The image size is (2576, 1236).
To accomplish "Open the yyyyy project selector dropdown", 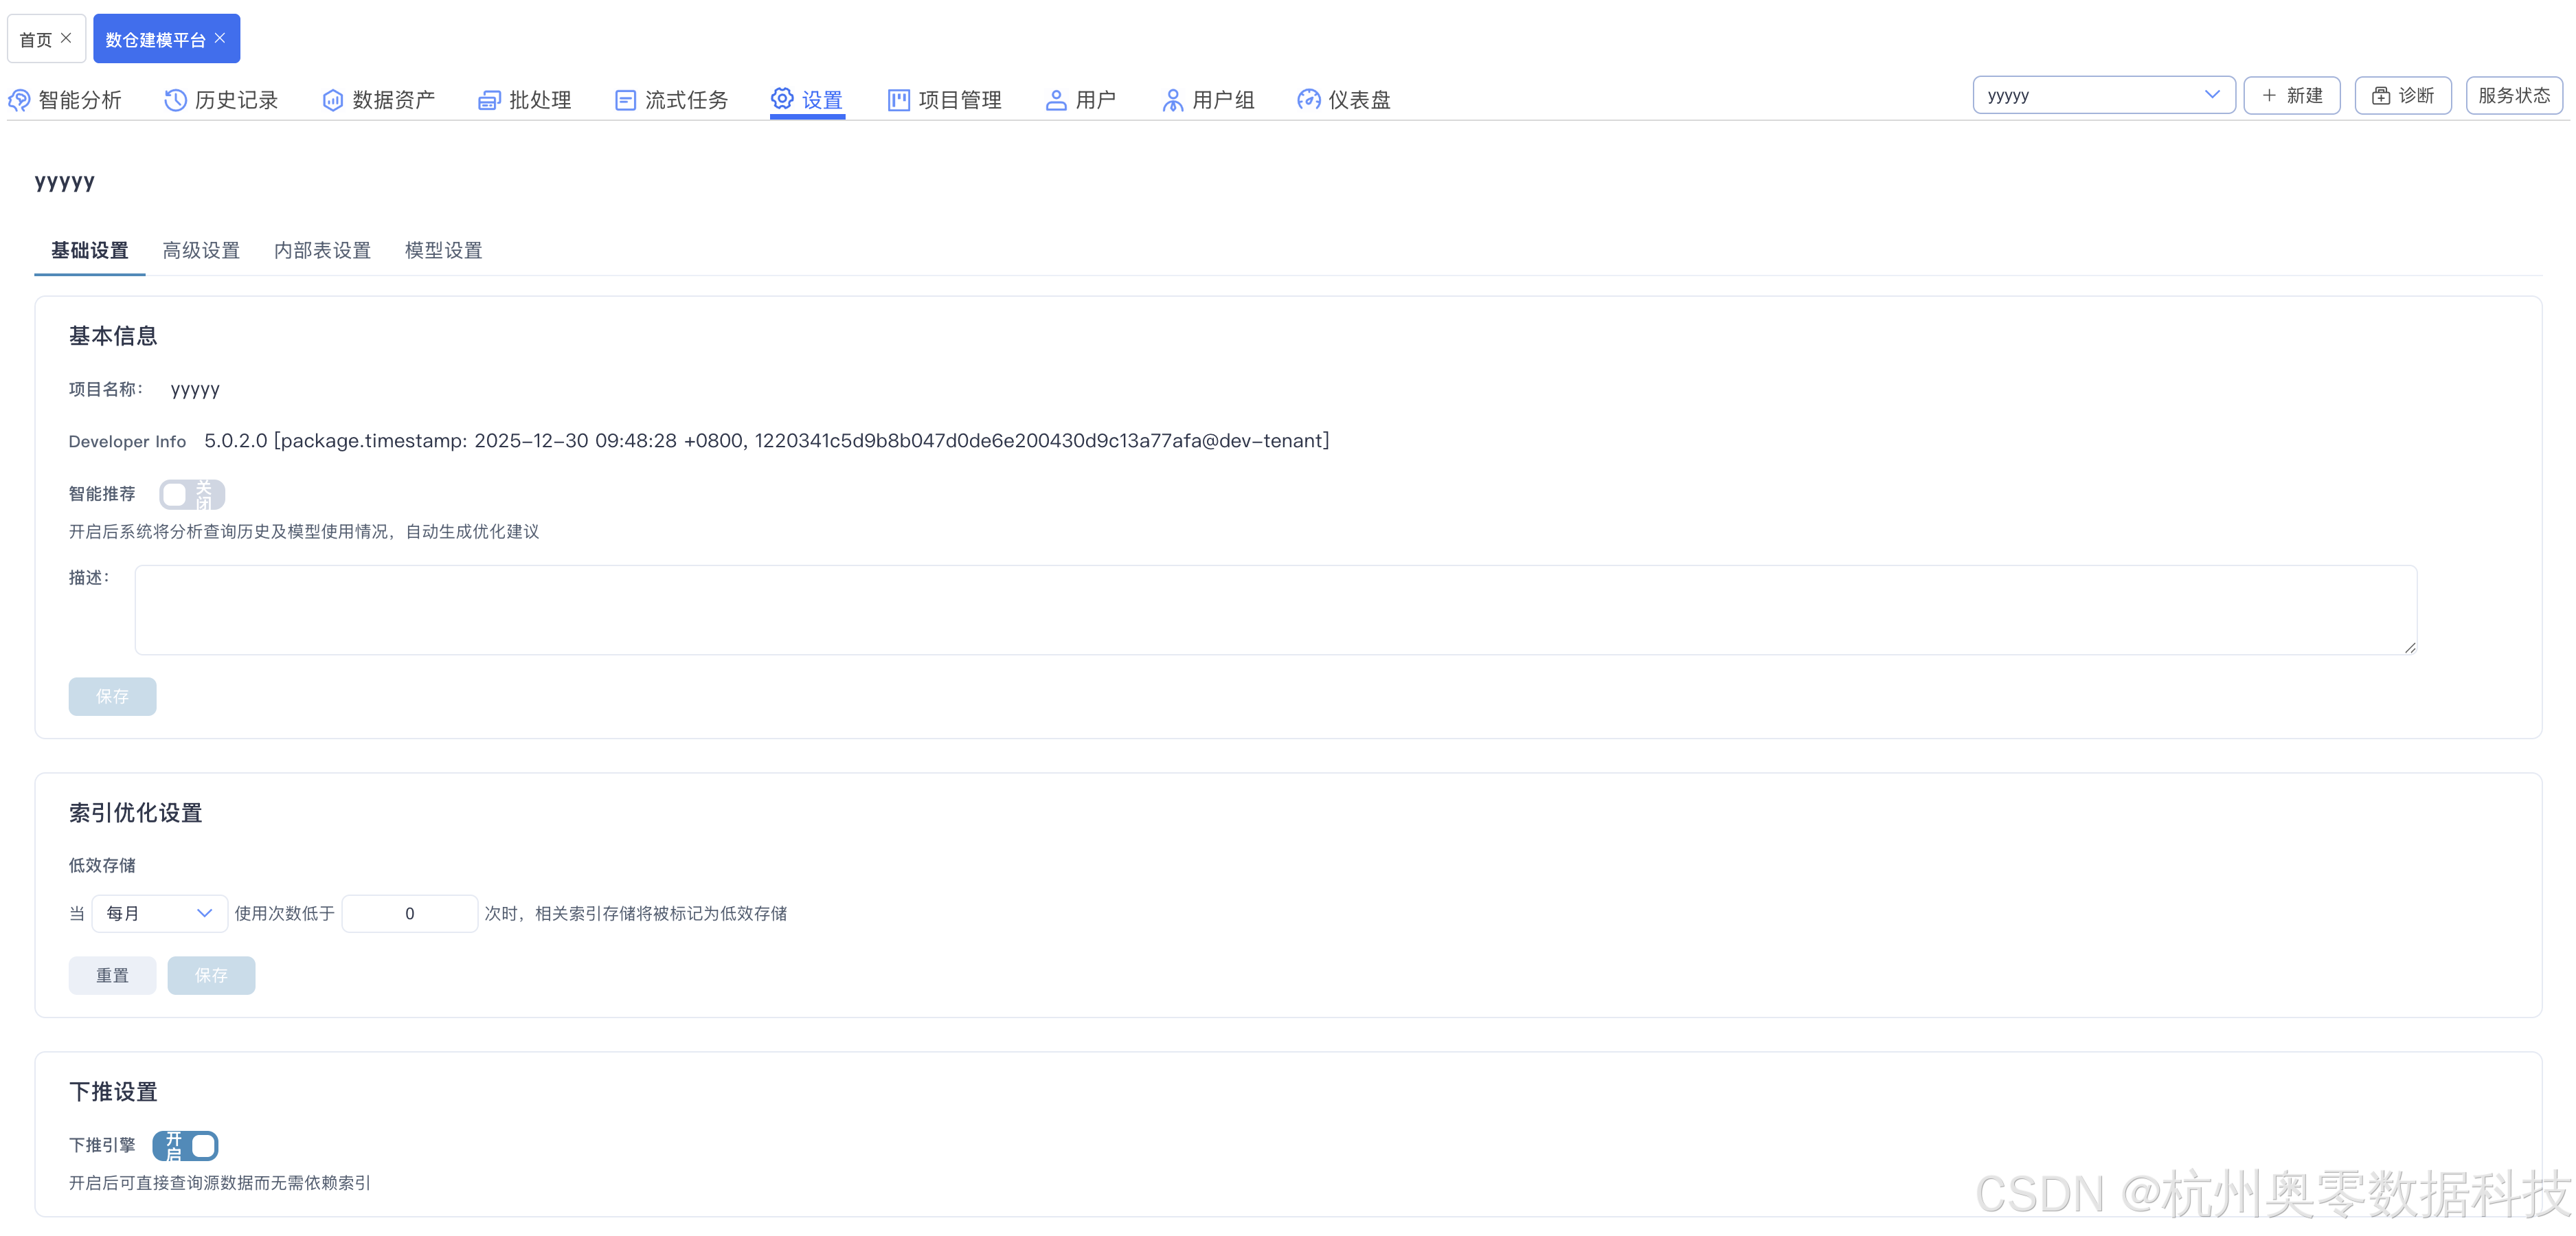I will coord(2103,95).
